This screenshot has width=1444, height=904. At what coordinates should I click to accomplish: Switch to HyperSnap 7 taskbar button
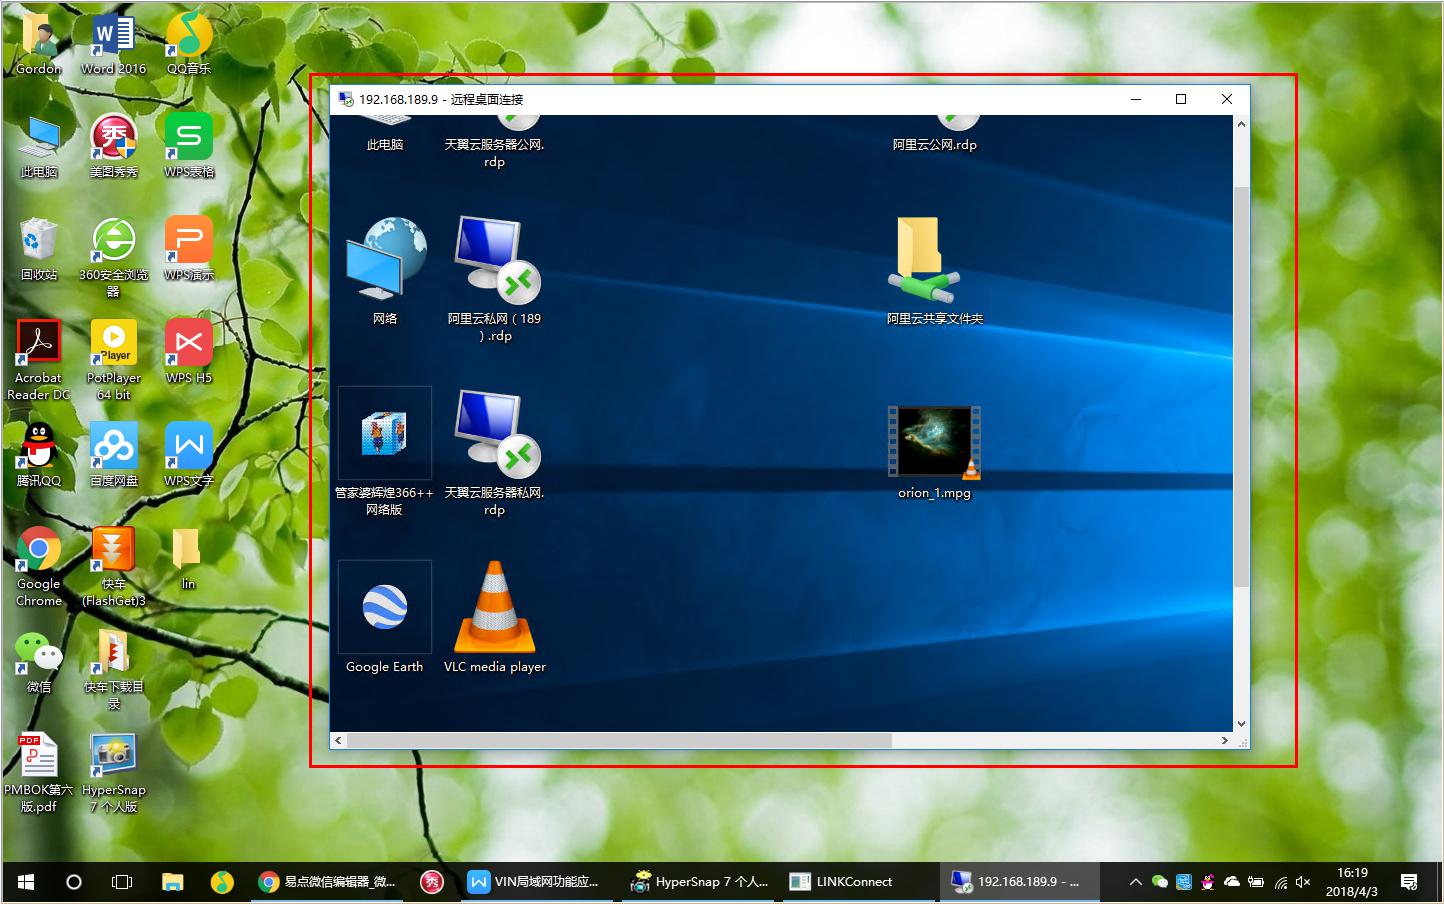tap(699, 882)
